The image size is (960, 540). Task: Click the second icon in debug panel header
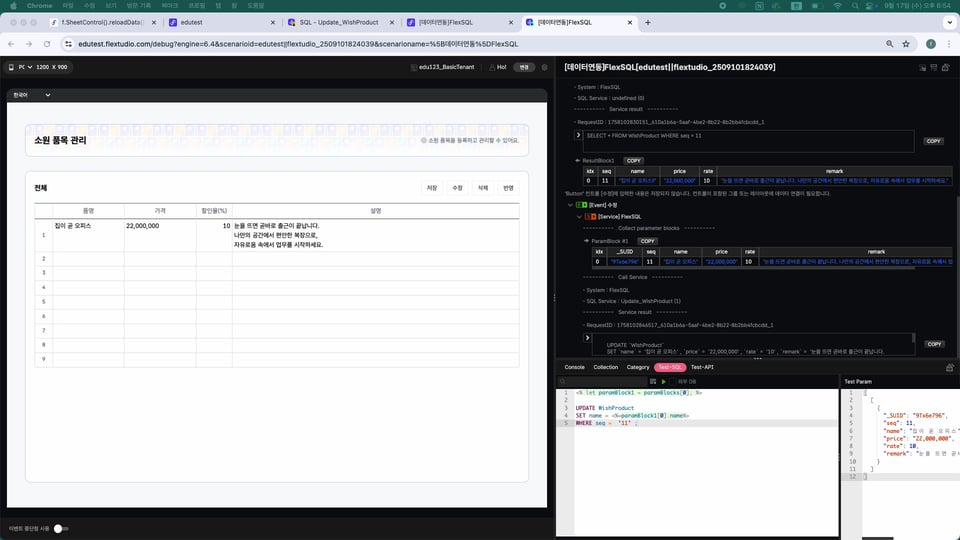pos(934,67)
